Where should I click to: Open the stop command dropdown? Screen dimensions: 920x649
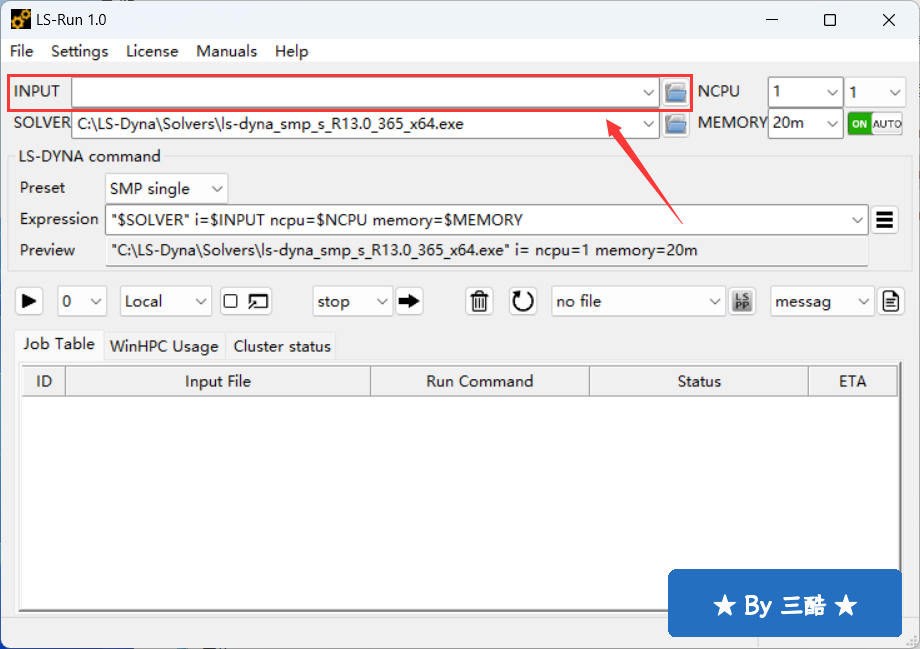click(x=352, y=301)
